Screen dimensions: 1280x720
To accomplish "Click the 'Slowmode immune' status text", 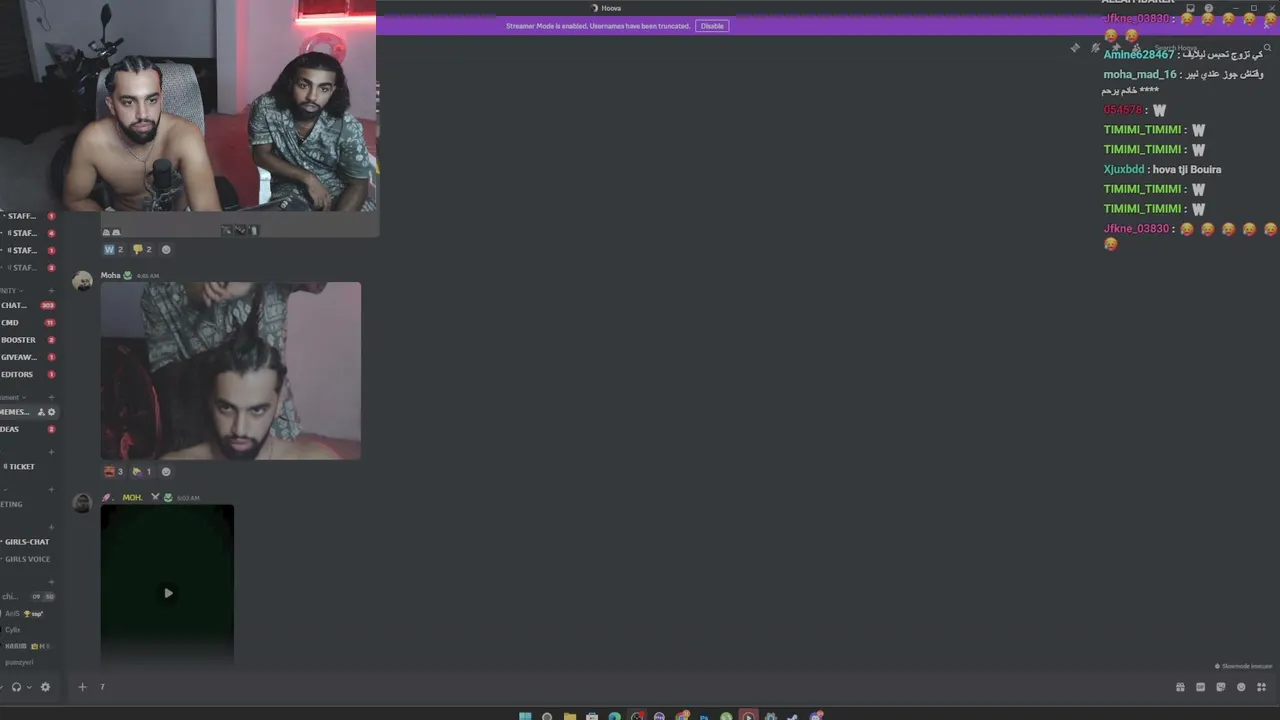I will tap(1246, 666).
